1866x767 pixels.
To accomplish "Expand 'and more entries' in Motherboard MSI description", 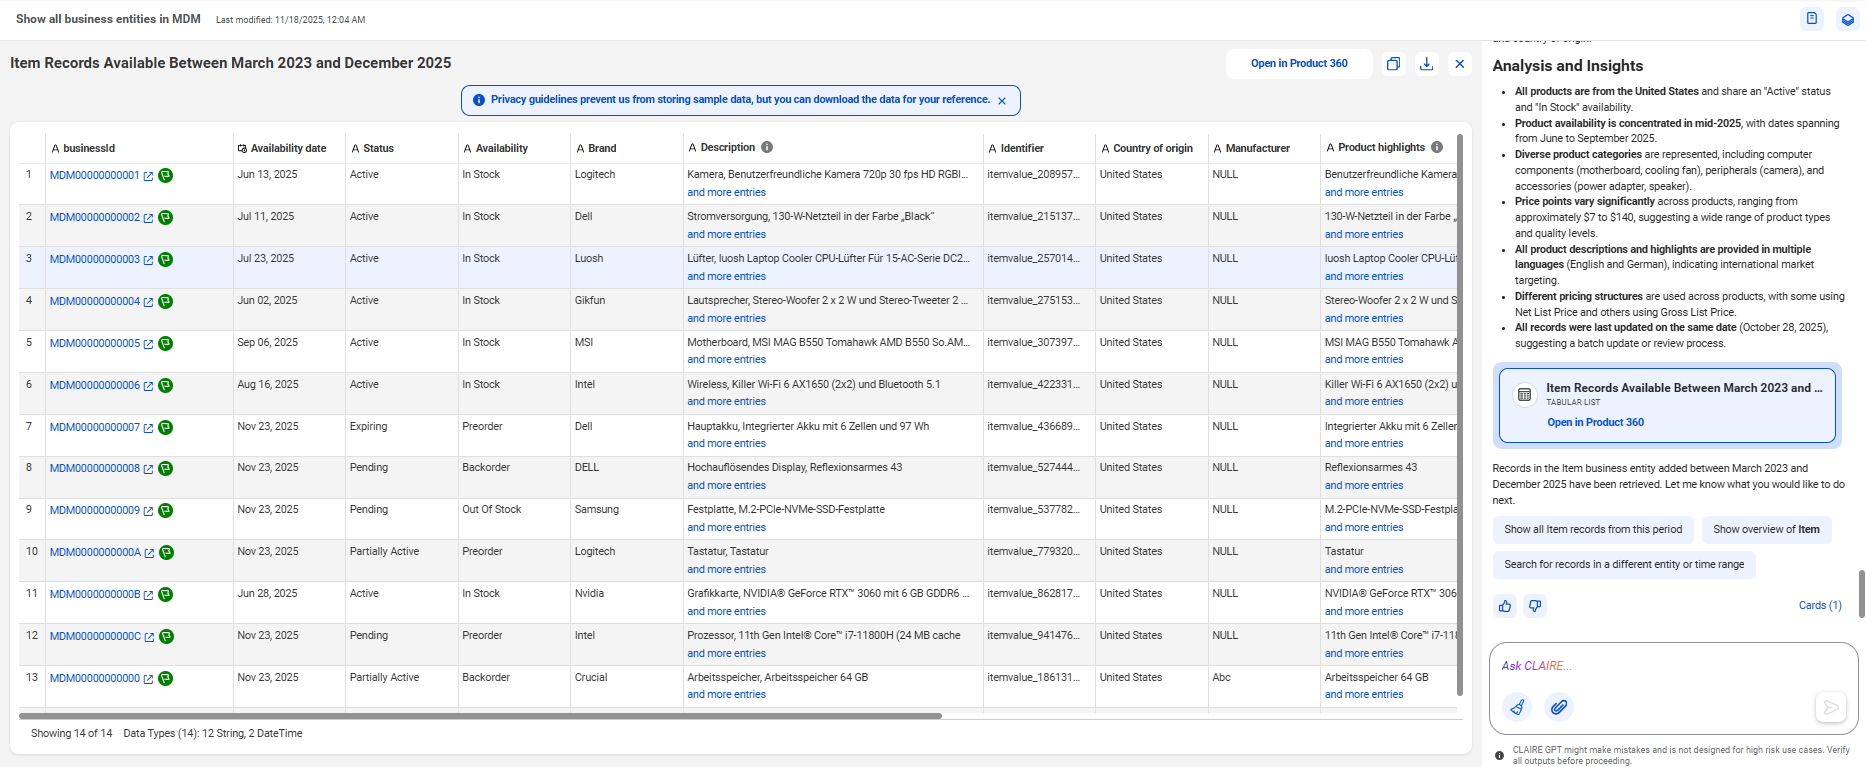I will pos(726,360).
